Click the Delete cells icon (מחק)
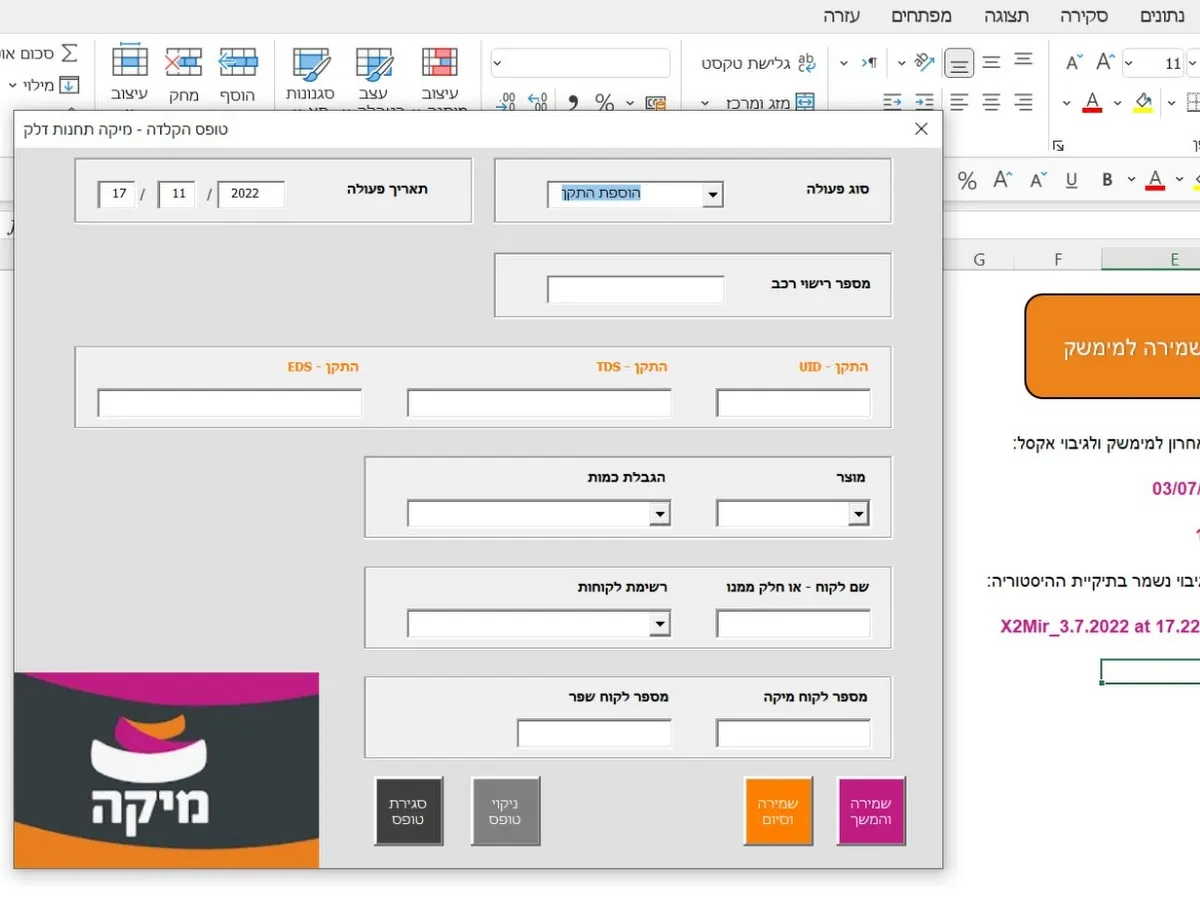Screen dimensions: 1200x900 pos(183,64)
